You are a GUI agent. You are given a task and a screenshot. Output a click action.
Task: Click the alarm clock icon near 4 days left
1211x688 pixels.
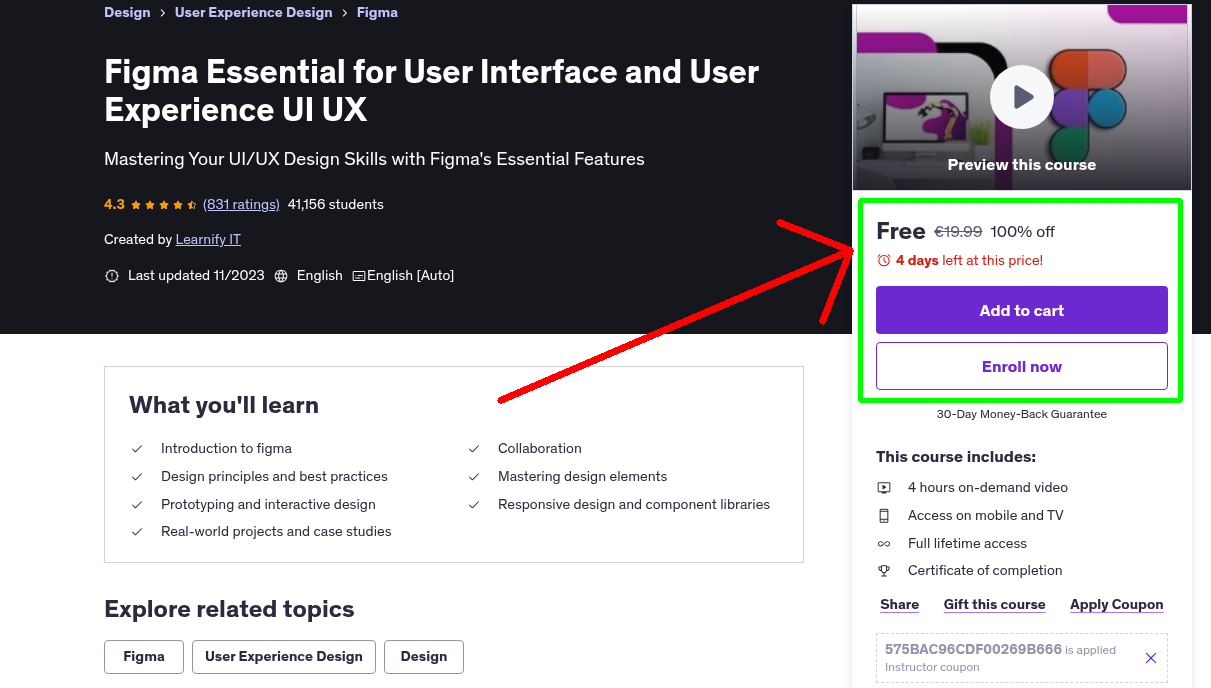(x=884, y=260)
